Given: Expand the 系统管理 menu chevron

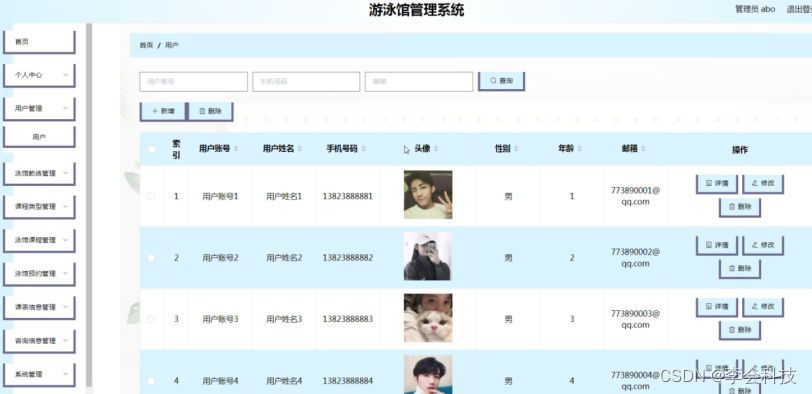Looking at the screenshot, I should [x=65, y=374].
